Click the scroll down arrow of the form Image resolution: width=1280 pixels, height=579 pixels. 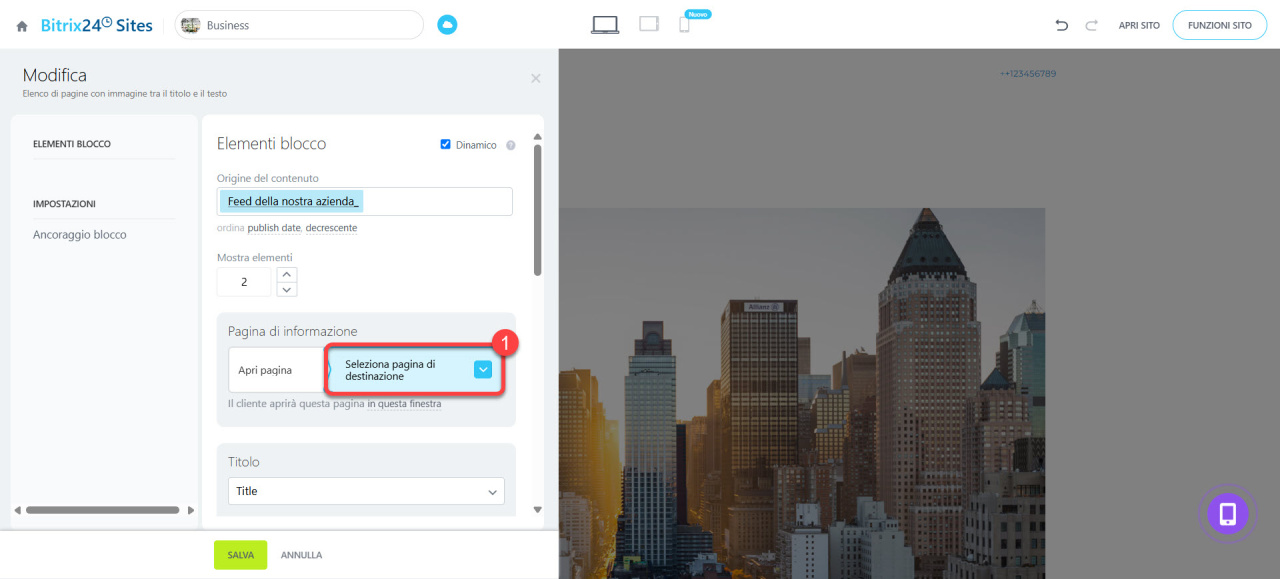pyautogui.click(x=538, y=510)
